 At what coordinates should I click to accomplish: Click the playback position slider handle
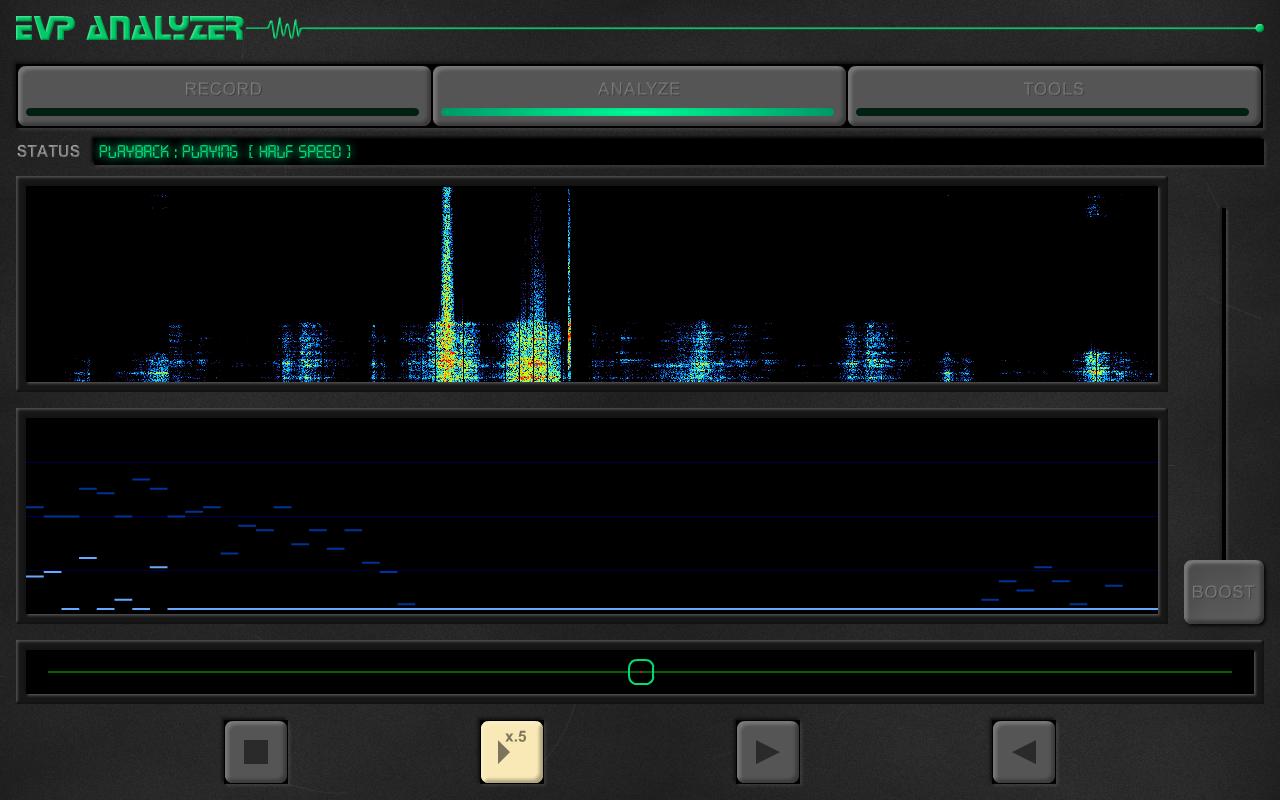[x=641, y=672]
